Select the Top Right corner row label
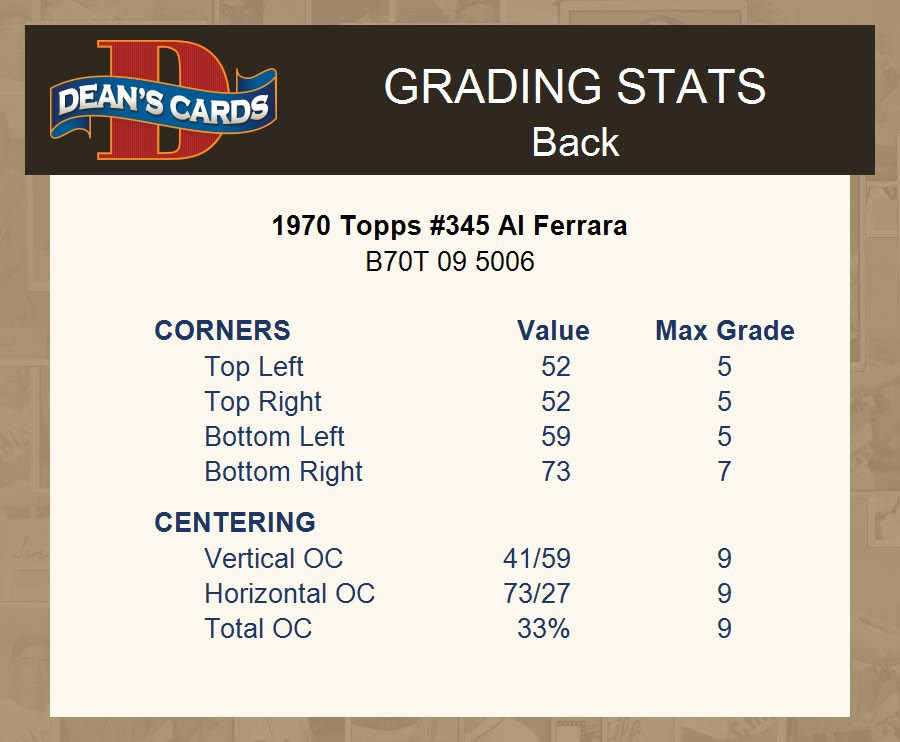This screenshot has width=900, height=742. 263,402
